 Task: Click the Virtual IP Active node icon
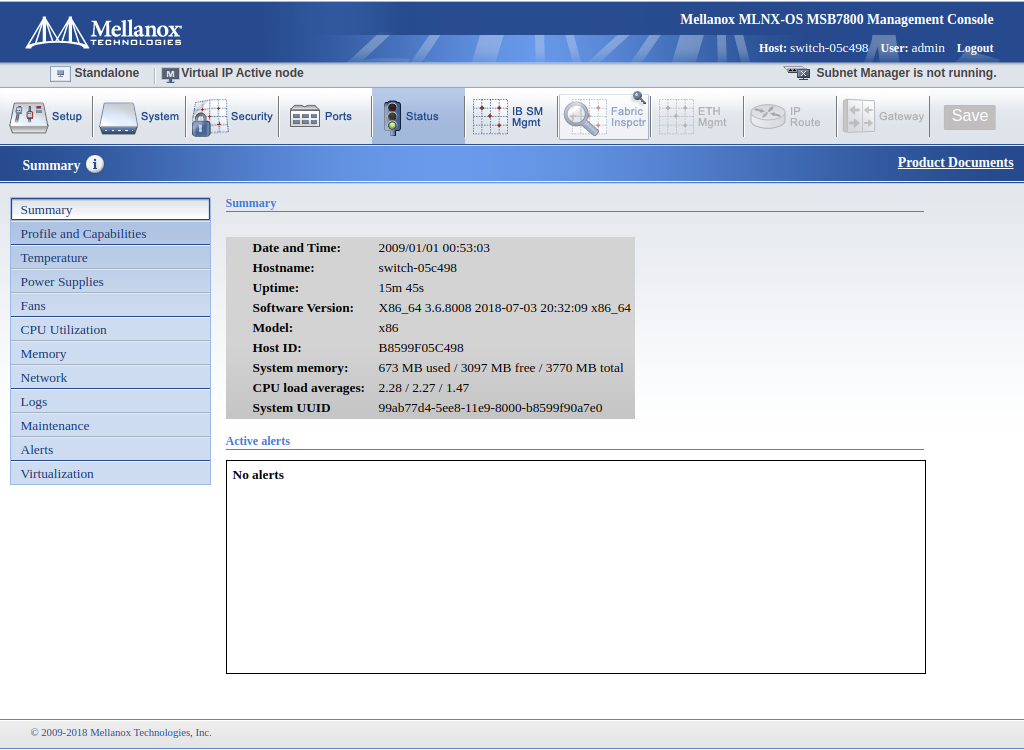tap(170, 74)
